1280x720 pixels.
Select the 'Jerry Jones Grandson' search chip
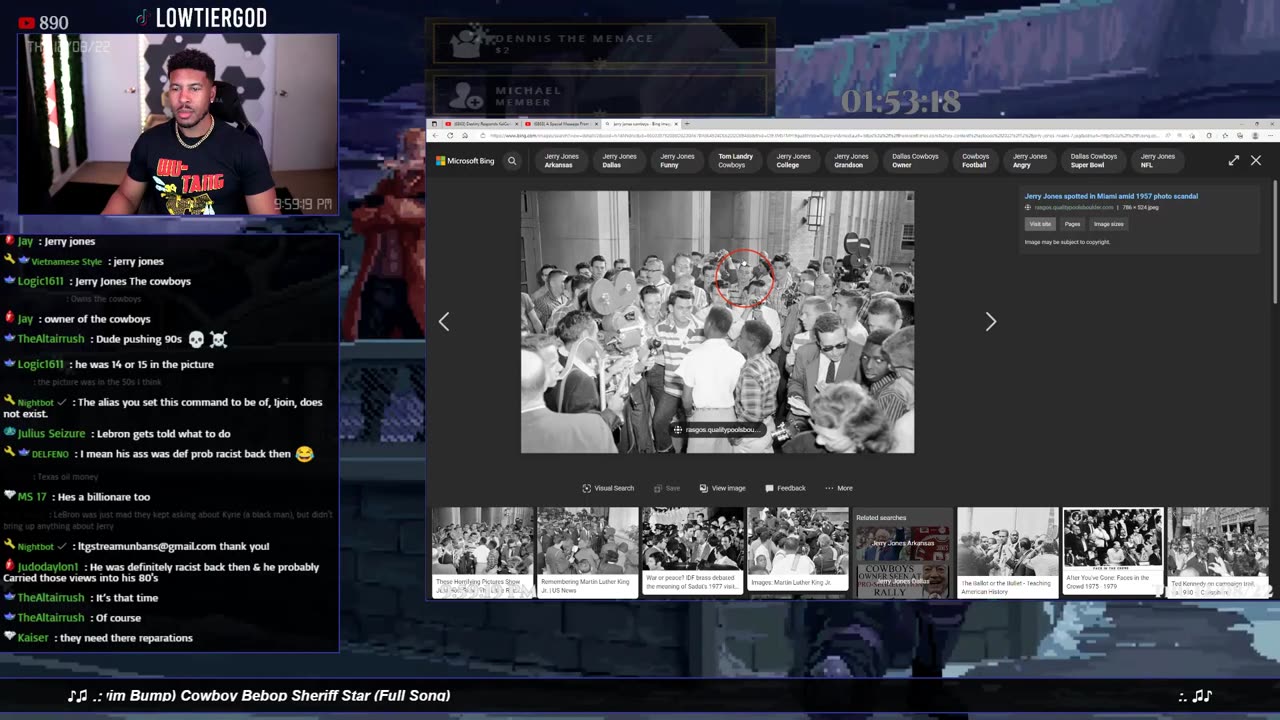[851, 160]
